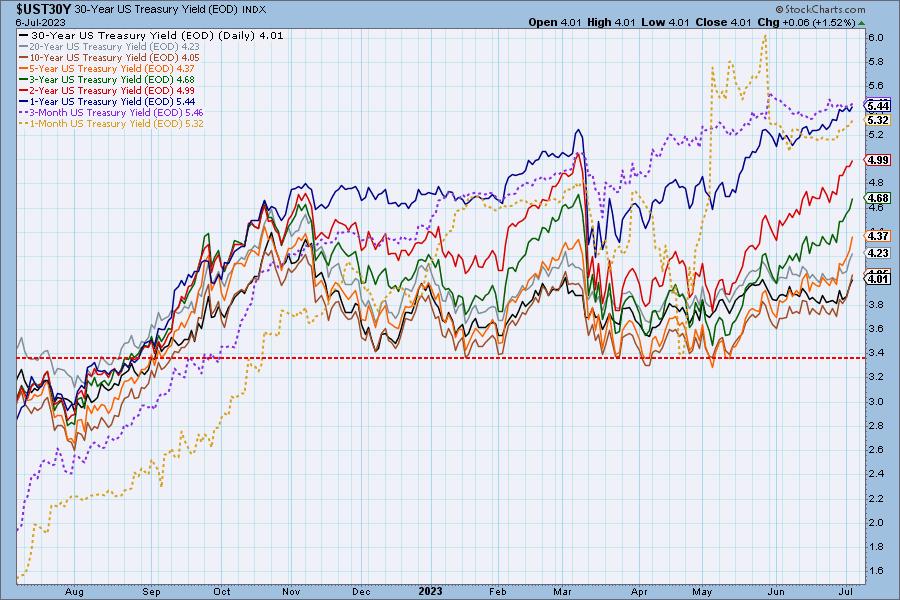Click the 5.32 price label tag
This screenshot has height=600, width=900.
tap(878, 120)
